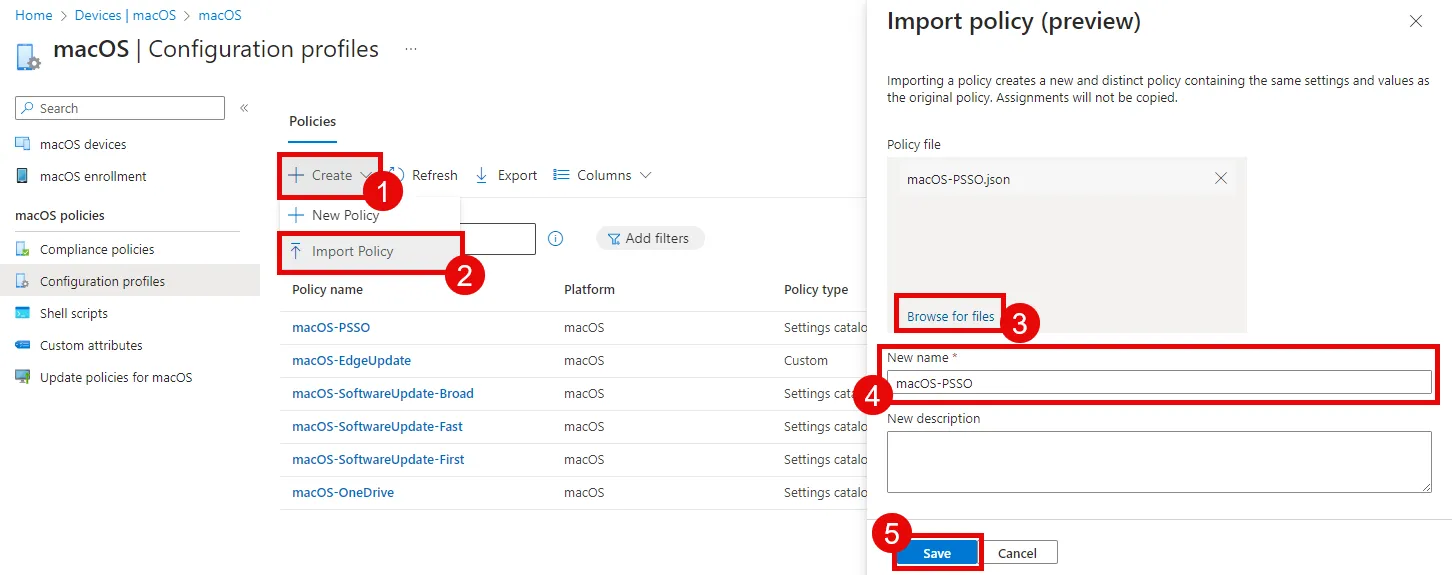Open the macOS-EdgeUpdate policy
The height and width of the screenshot is (575, 1452).
tap(351, 360)
